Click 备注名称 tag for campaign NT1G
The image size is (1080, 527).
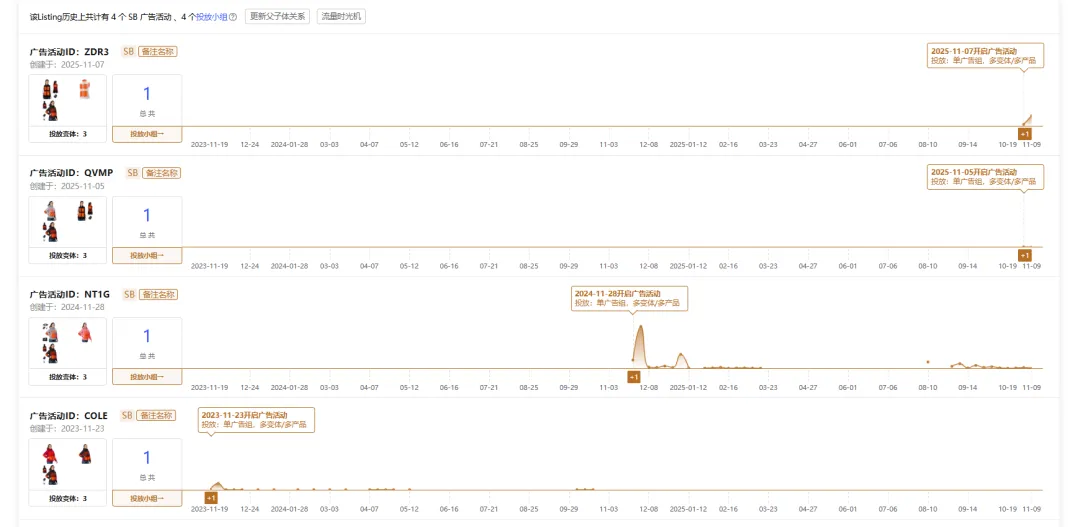(160, 294)
